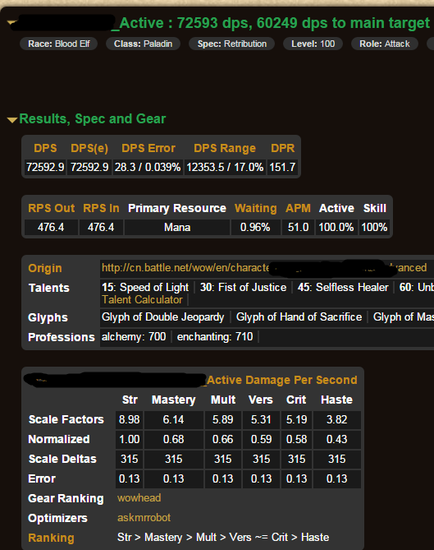The image size is (434, 550).
Task: Click the Active Damage Per Second title
Action: click(x=282, y=380)
